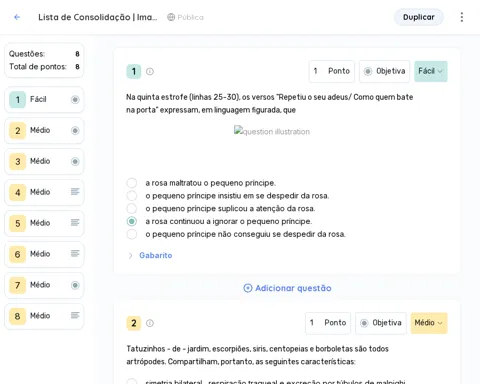
Task: Edit the points field of question 2
Action: [x=328, y=323]
